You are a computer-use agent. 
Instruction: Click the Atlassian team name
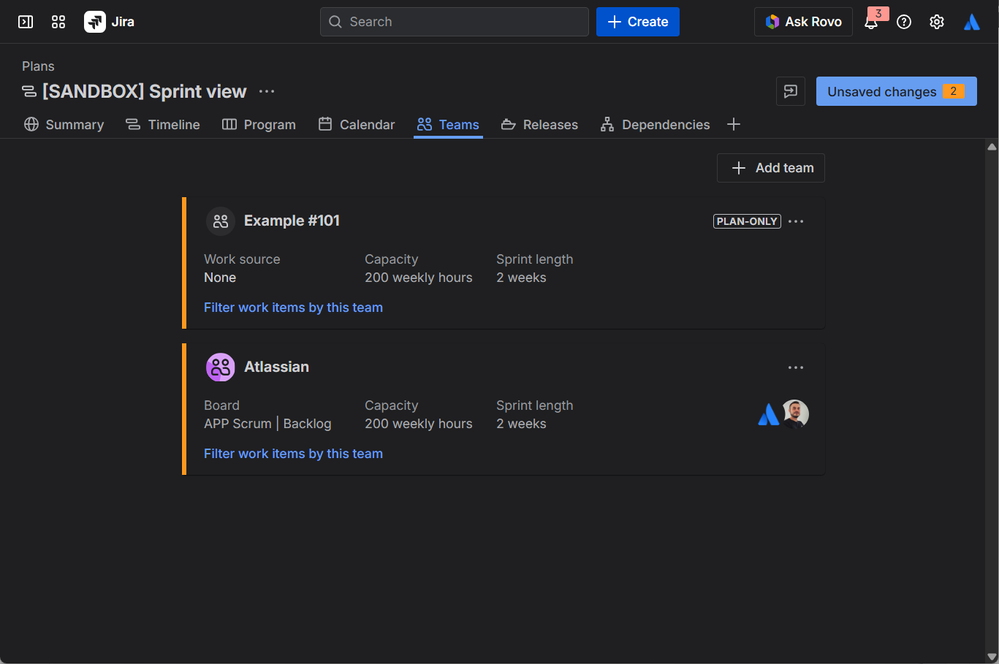click(x=277, y=366)
